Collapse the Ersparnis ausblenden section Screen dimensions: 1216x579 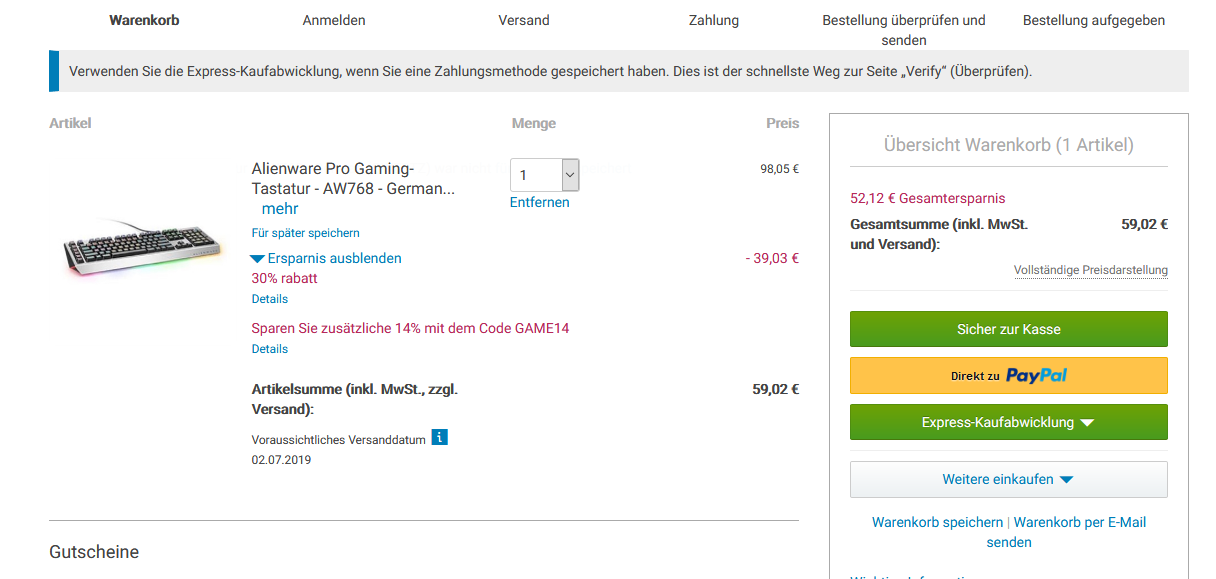(x=326, y=258)
